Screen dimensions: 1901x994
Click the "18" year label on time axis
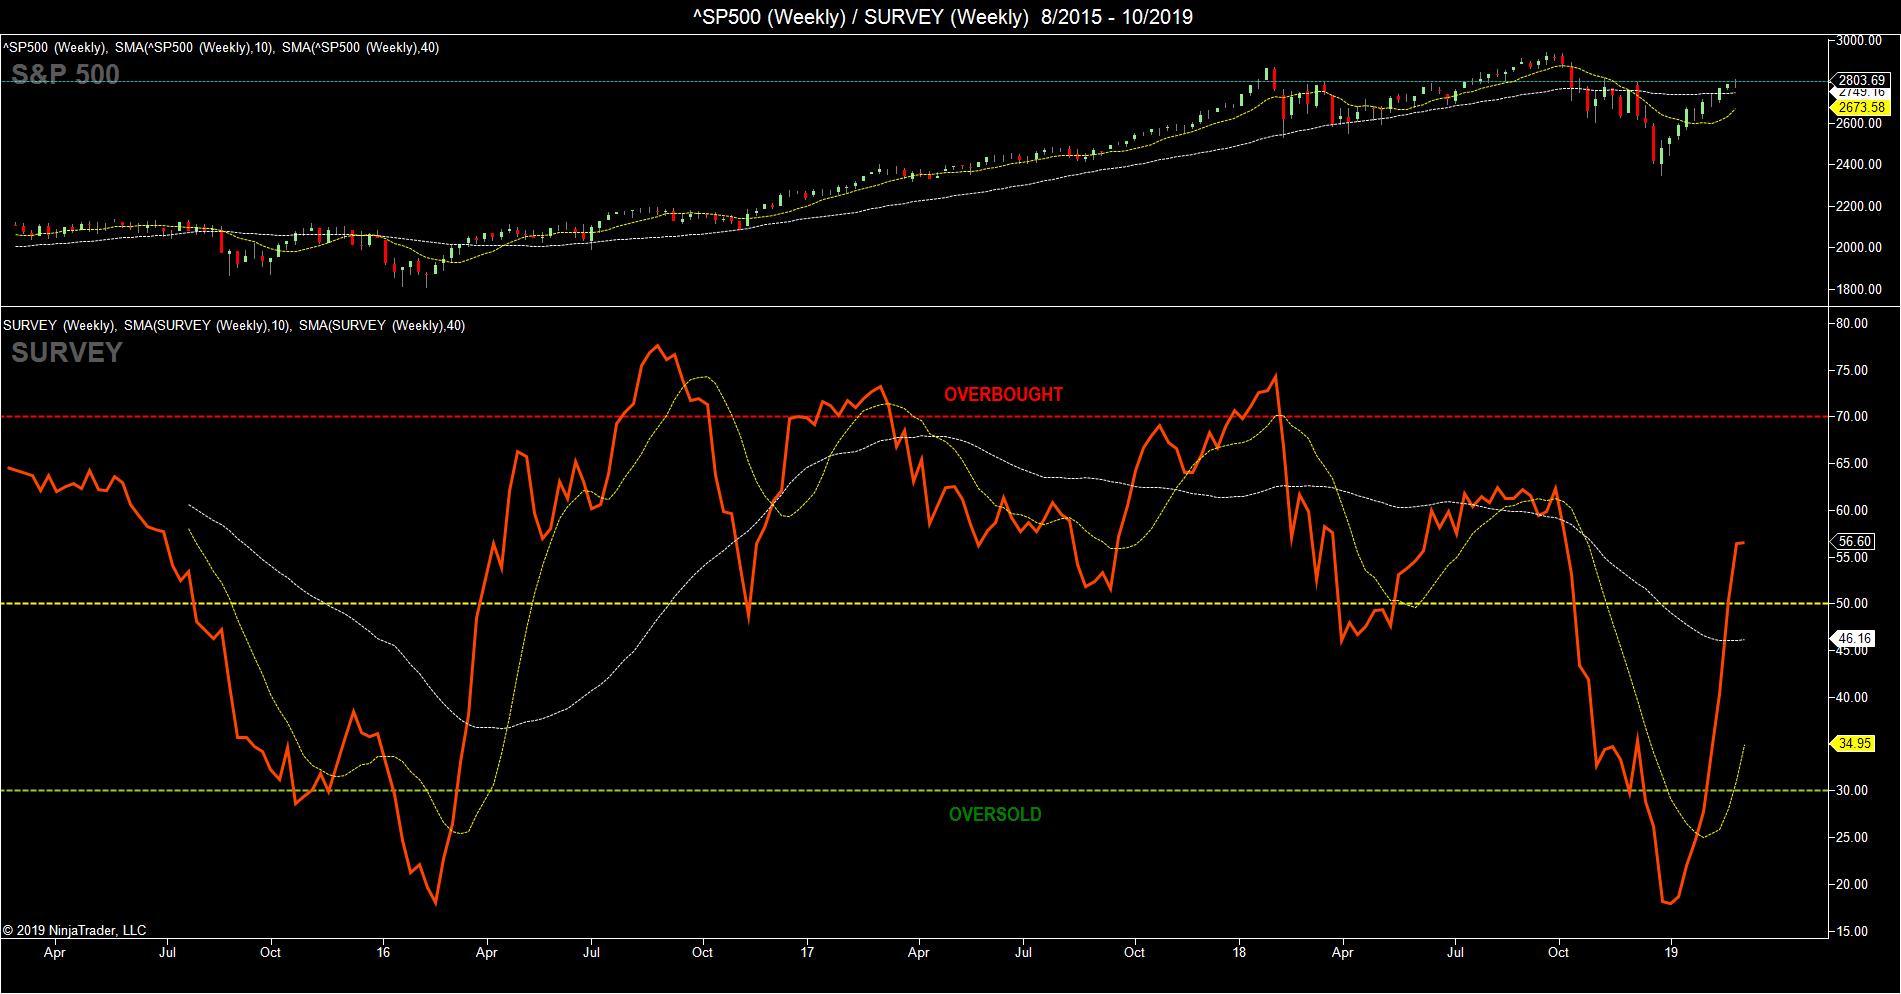click(x=1240, y=953)
